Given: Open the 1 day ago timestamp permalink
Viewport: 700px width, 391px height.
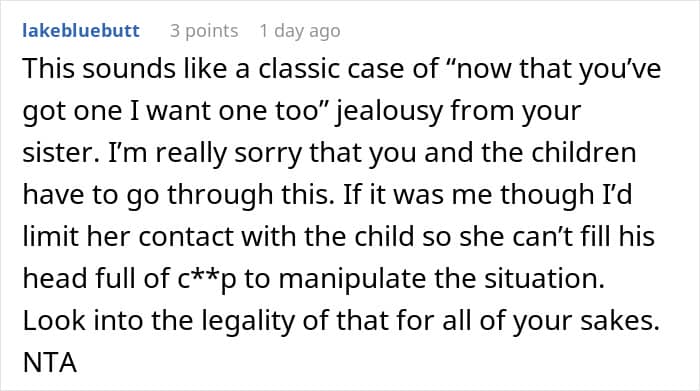Looking at the screenshot, I should (x=300, y=31).
